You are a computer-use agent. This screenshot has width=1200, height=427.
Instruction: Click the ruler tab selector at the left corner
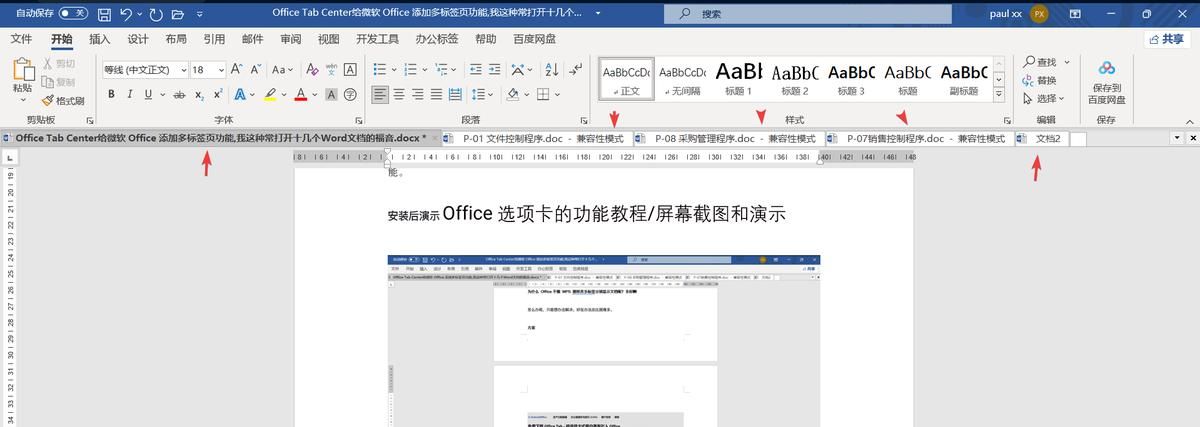(8, 158)
